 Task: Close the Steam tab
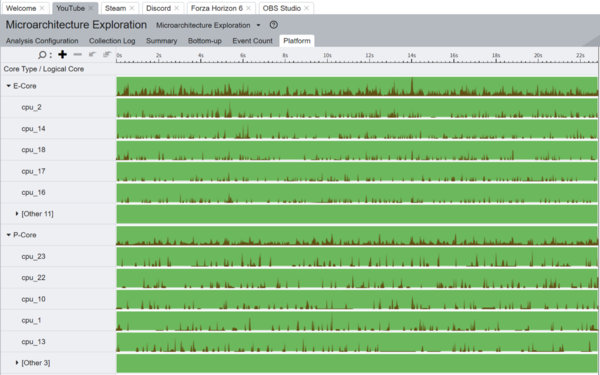click(x=132, y=8)
